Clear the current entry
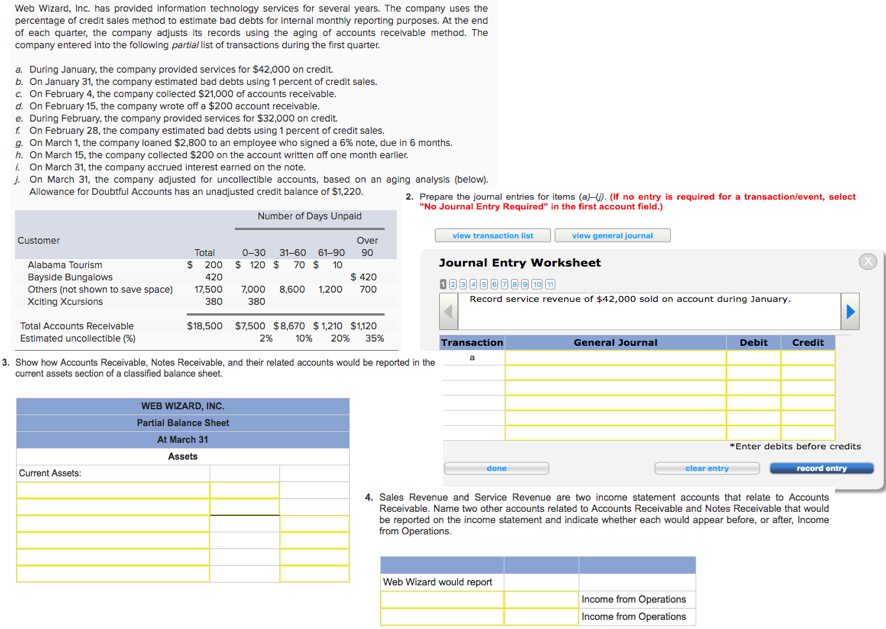Viewport: 886px width, 629px height. [x=707, y=468]
